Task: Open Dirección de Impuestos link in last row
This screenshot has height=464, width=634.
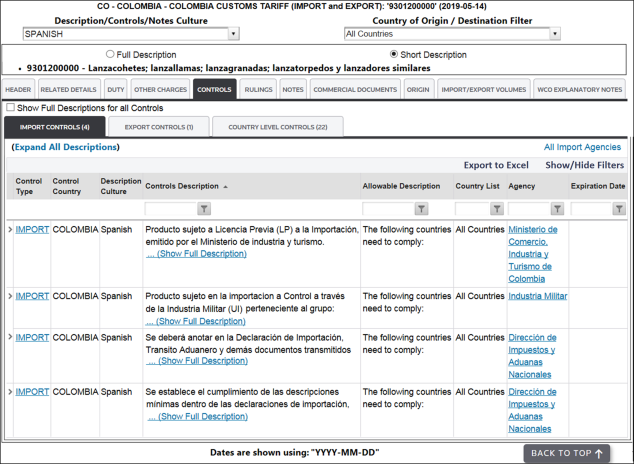Action: pyautogui.click(x=532, y=410)
